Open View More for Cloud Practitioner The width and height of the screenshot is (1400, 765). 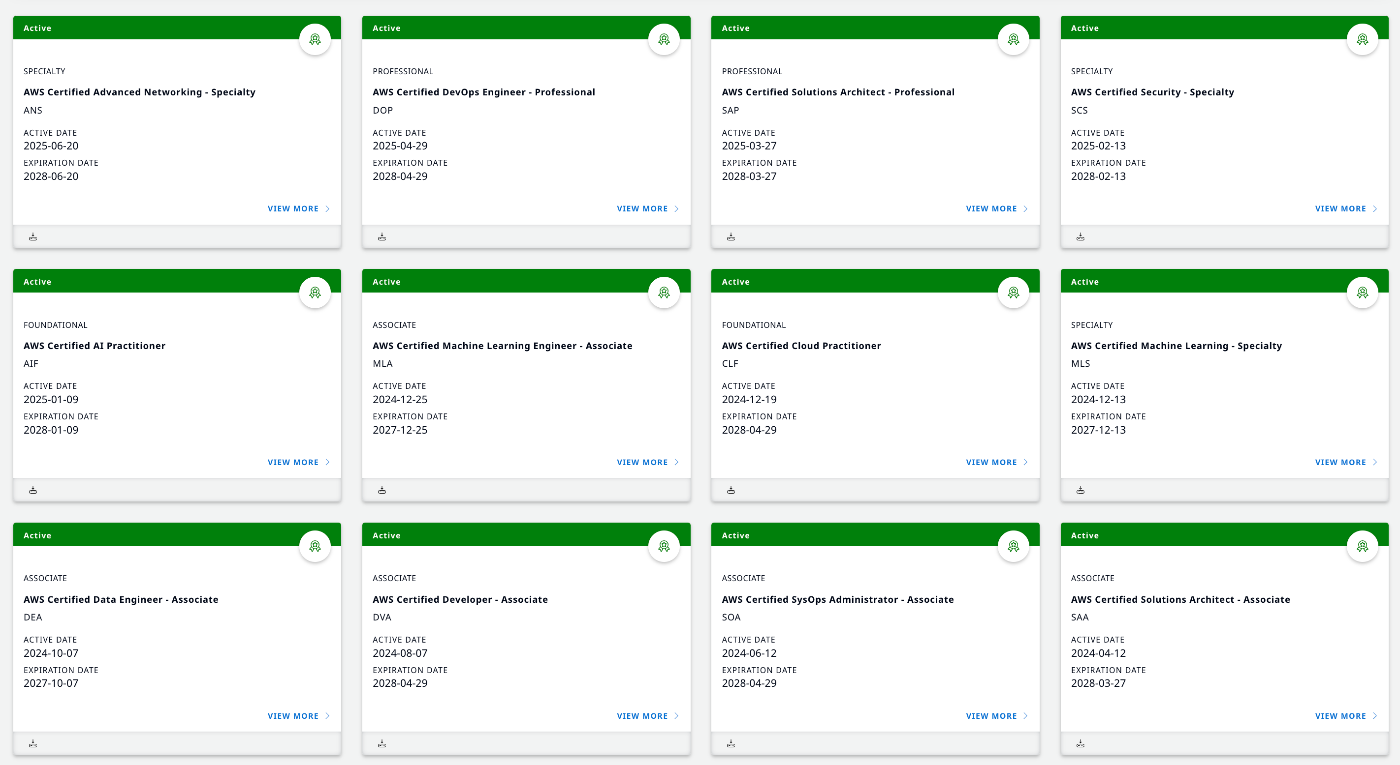pos(997,462)
